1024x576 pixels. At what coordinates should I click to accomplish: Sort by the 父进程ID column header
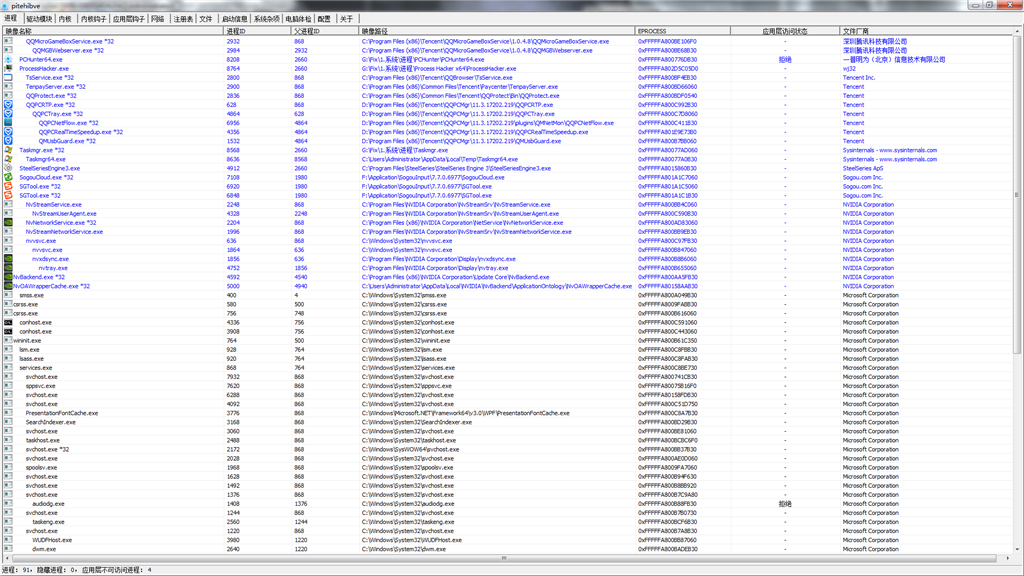tap(325, 31)
